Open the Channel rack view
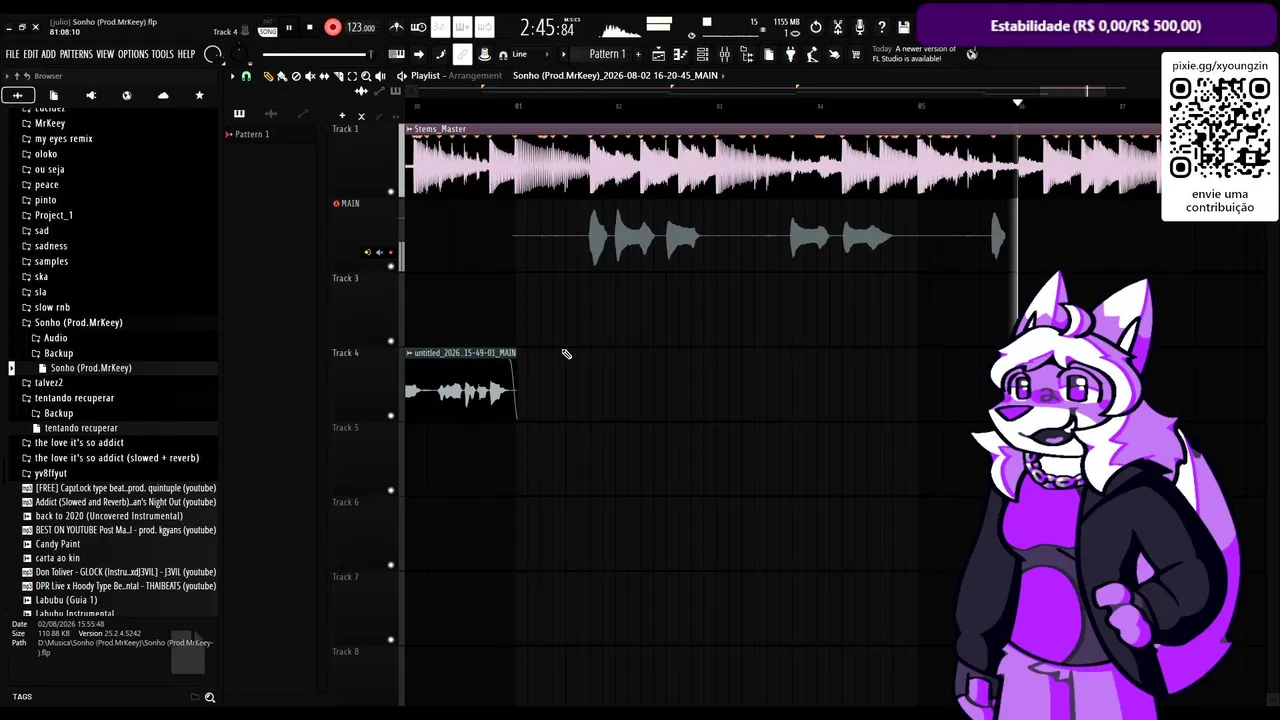 (703, 54)
